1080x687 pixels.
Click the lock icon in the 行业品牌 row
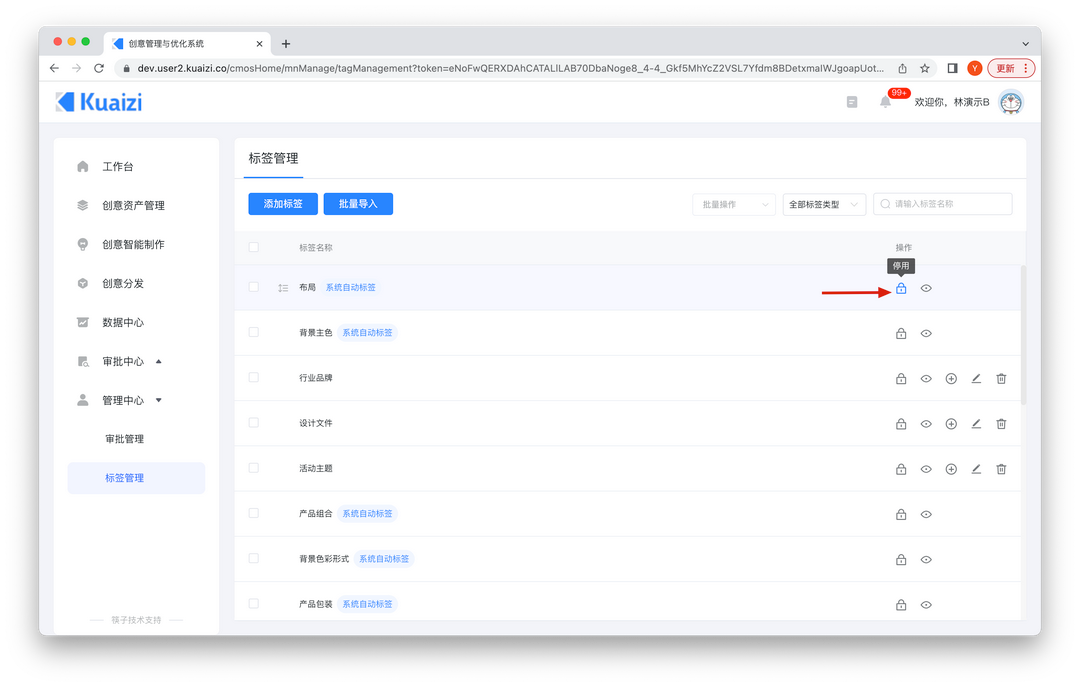tap(901, 378)
